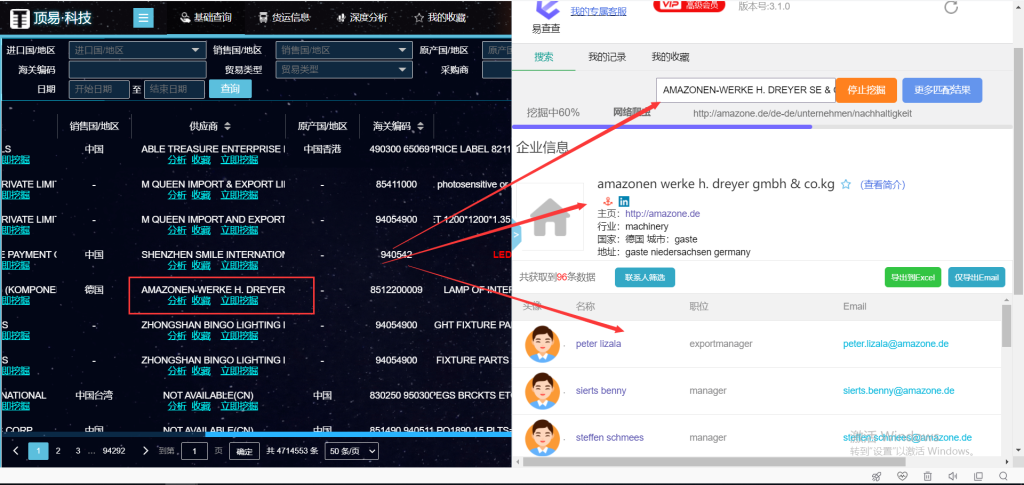The image size is (1024, 485).
Task: Click the 导出到Excel button
Action: 913,277
